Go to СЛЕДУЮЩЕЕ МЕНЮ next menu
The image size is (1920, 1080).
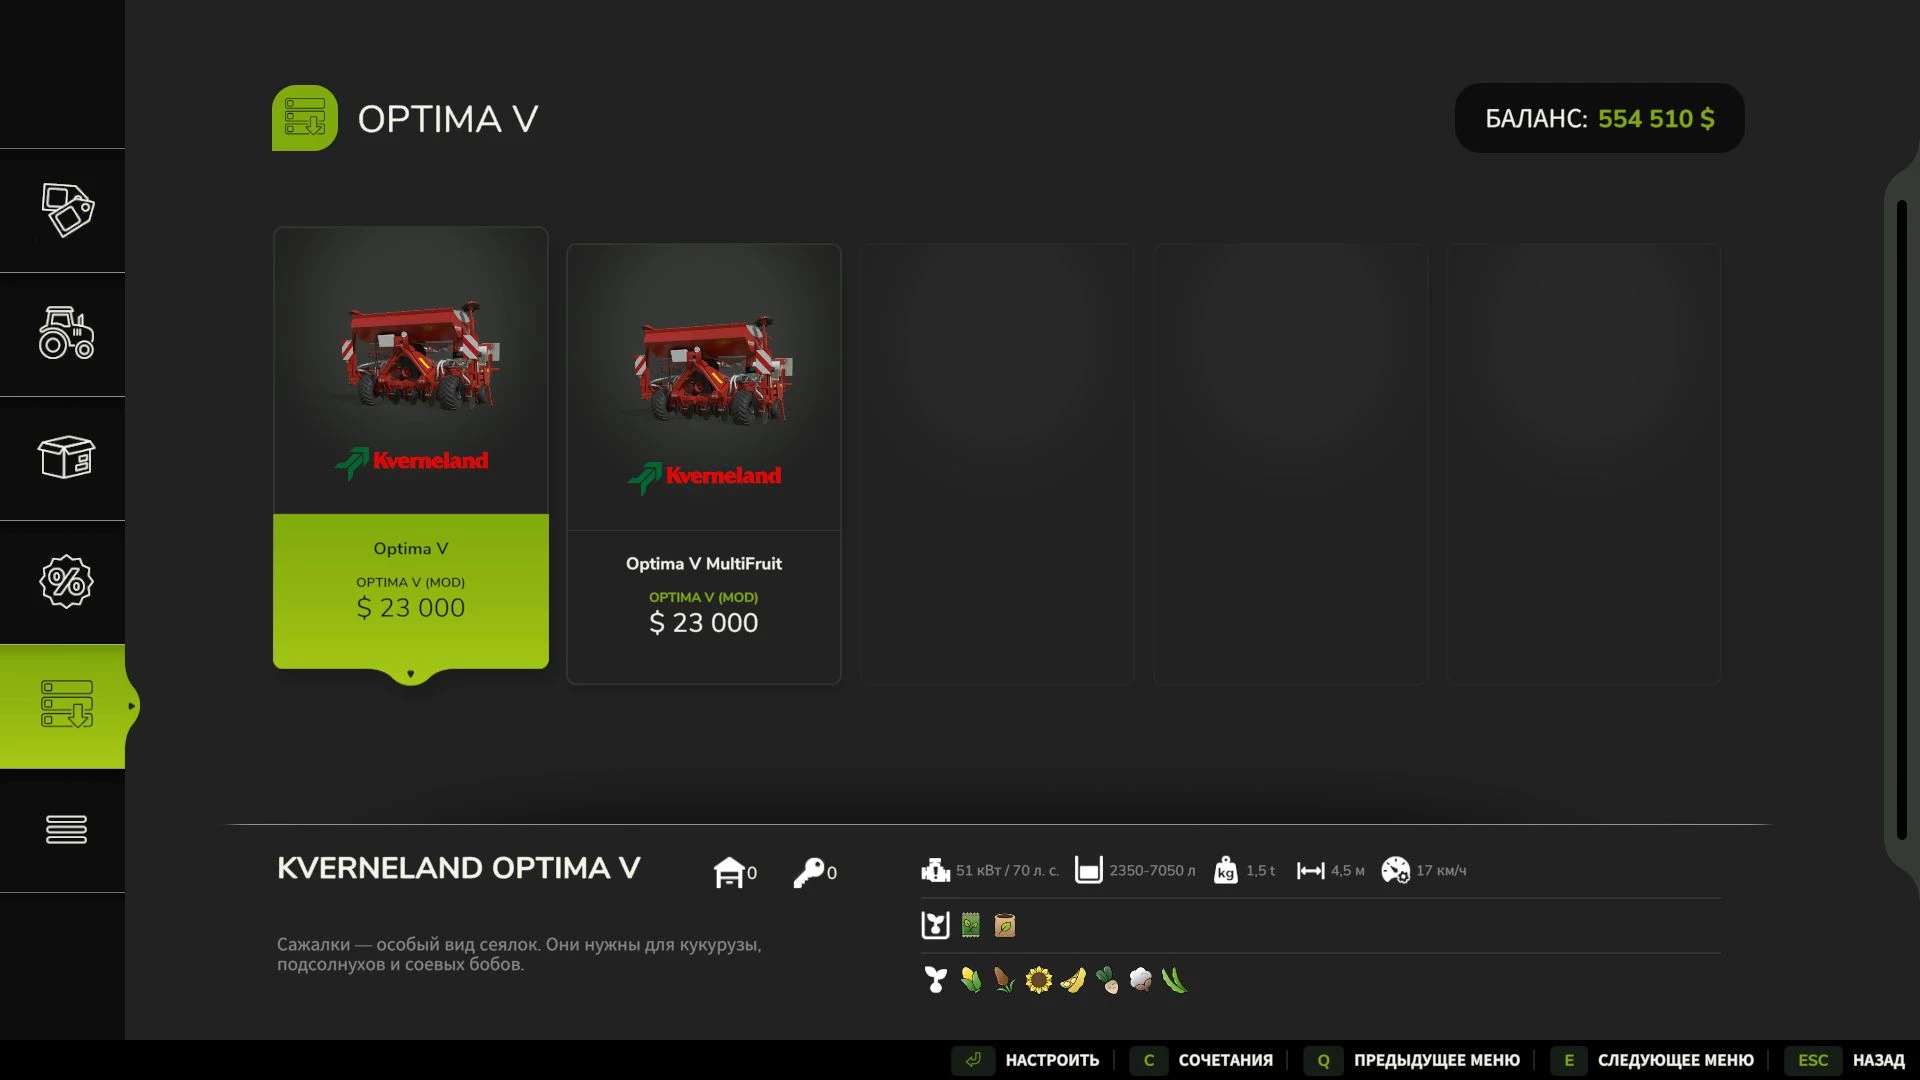[1652, 1060]
